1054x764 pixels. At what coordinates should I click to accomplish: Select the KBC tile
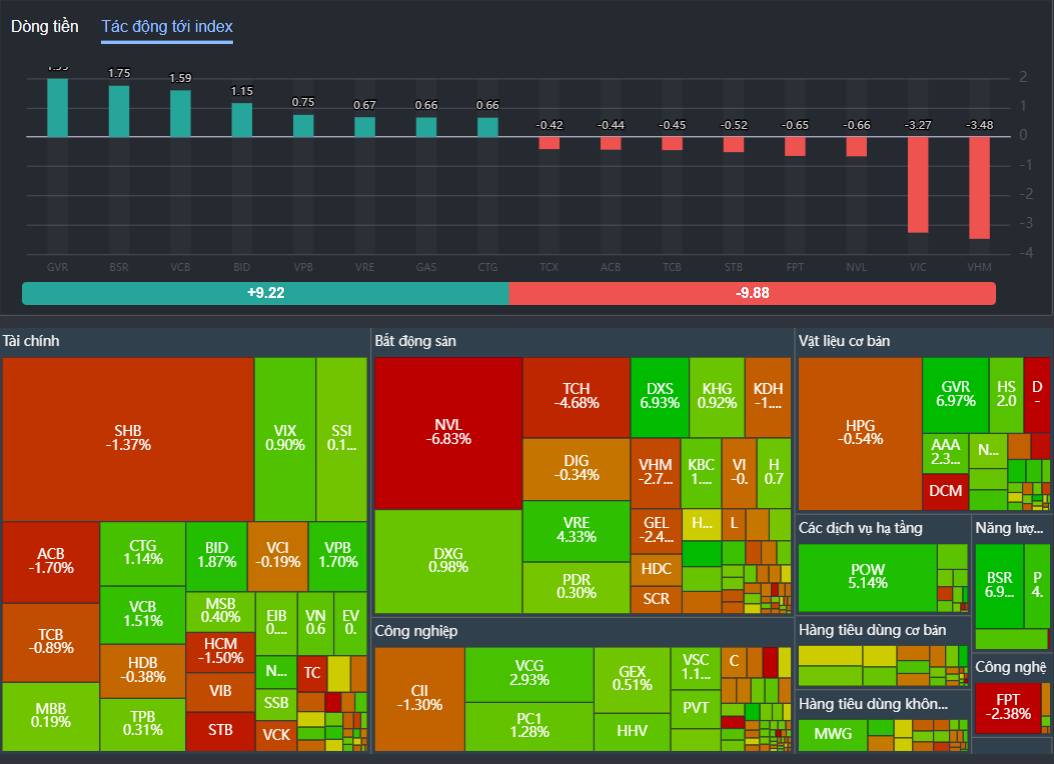pyautogui.click(x=701, y=473)
